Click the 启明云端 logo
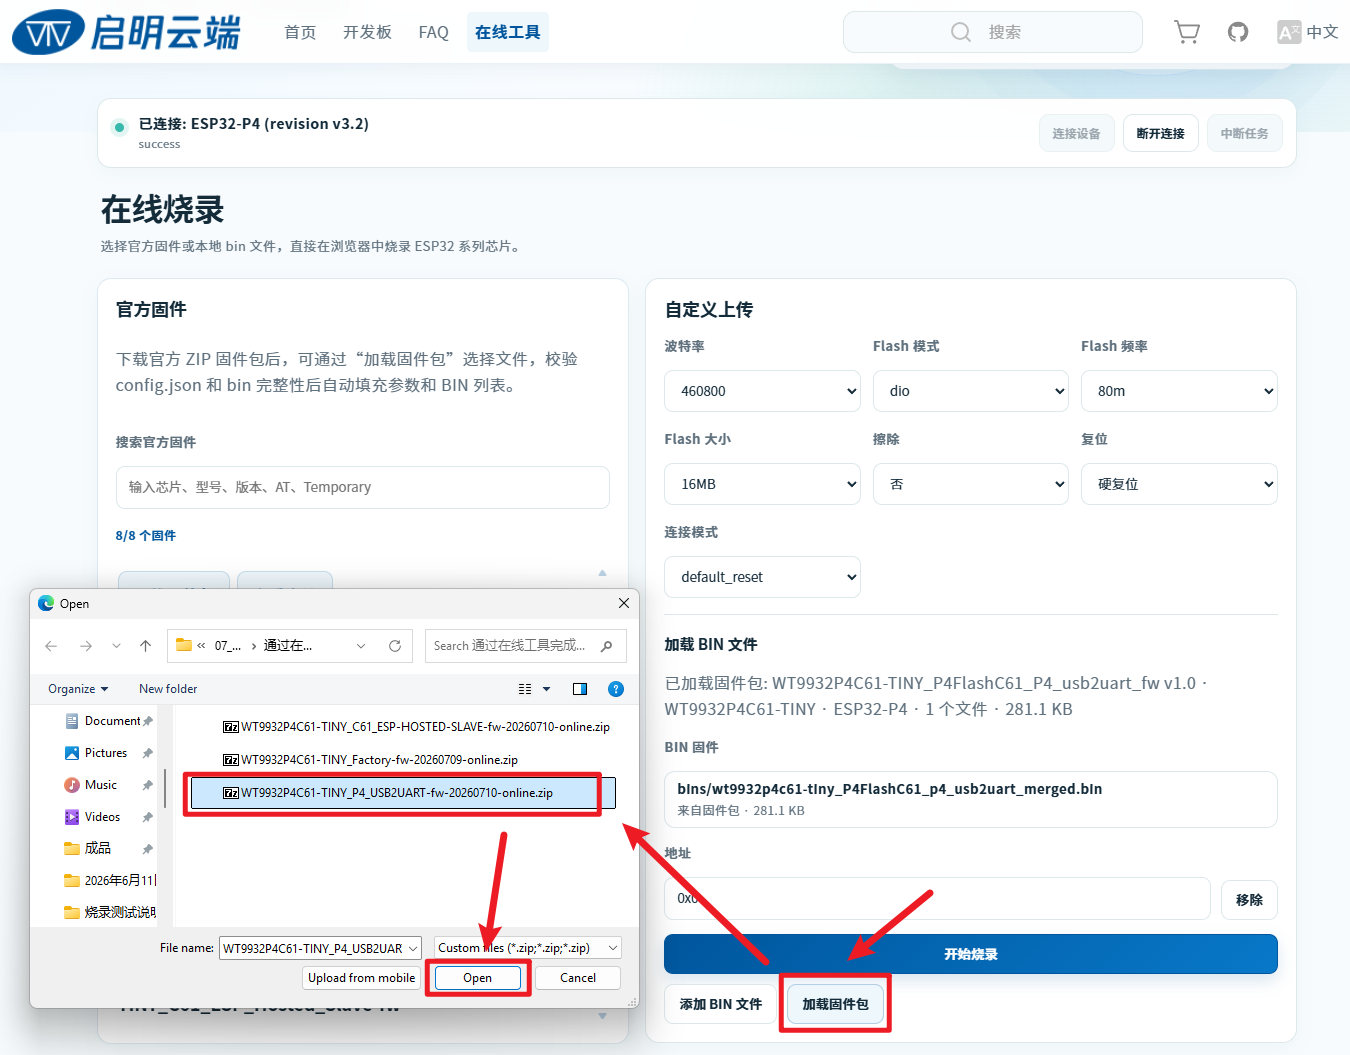The image size is (1350, 1055). 127,32
